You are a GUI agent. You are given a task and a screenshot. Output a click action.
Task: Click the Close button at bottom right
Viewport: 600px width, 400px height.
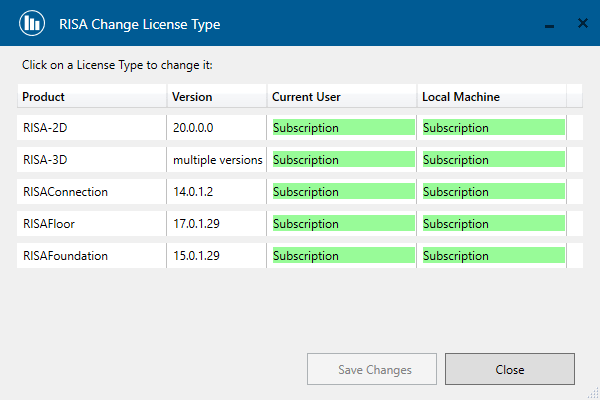click(509, 369)
